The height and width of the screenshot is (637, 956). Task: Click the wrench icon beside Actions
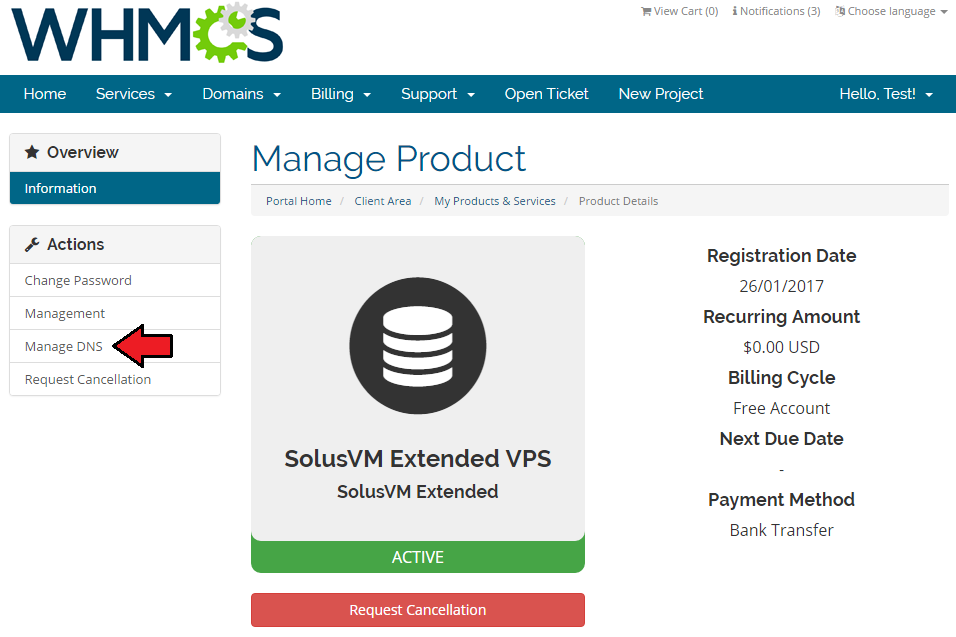[32, 244]
